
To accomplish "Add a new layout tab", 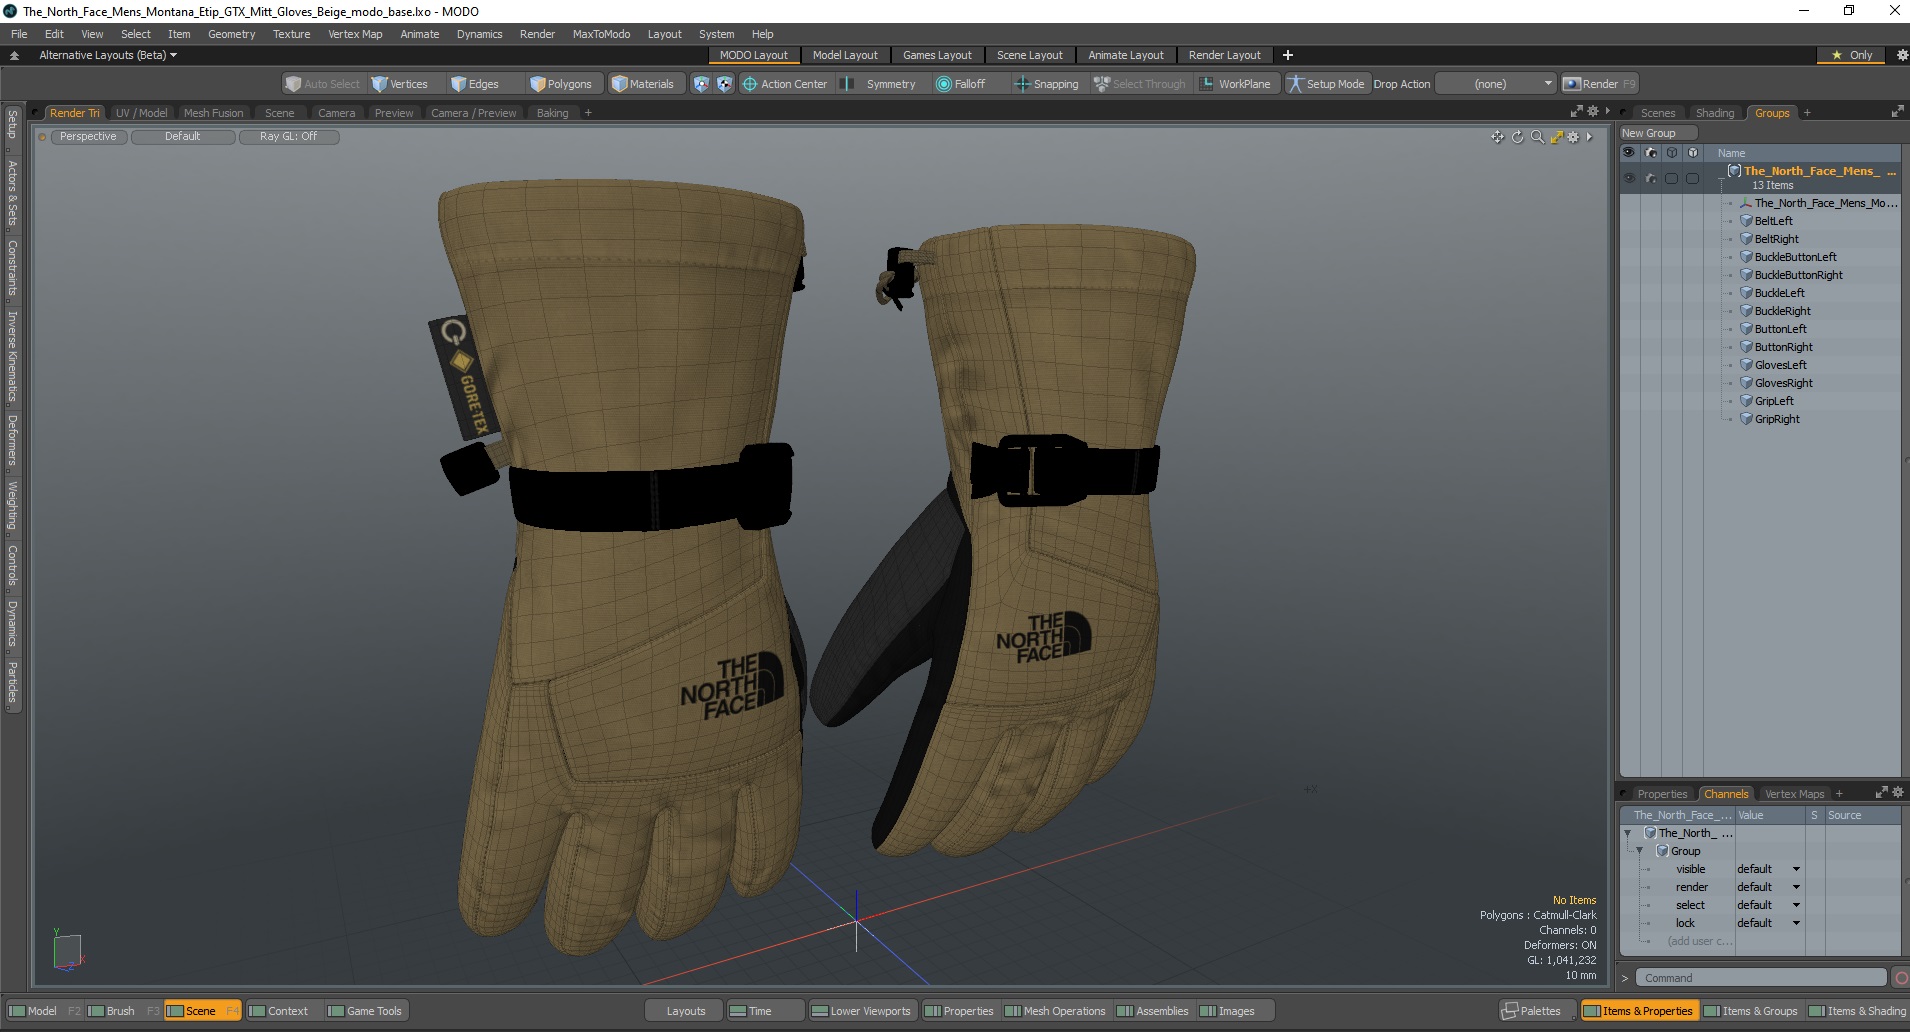I will [x=1288, y=55].
